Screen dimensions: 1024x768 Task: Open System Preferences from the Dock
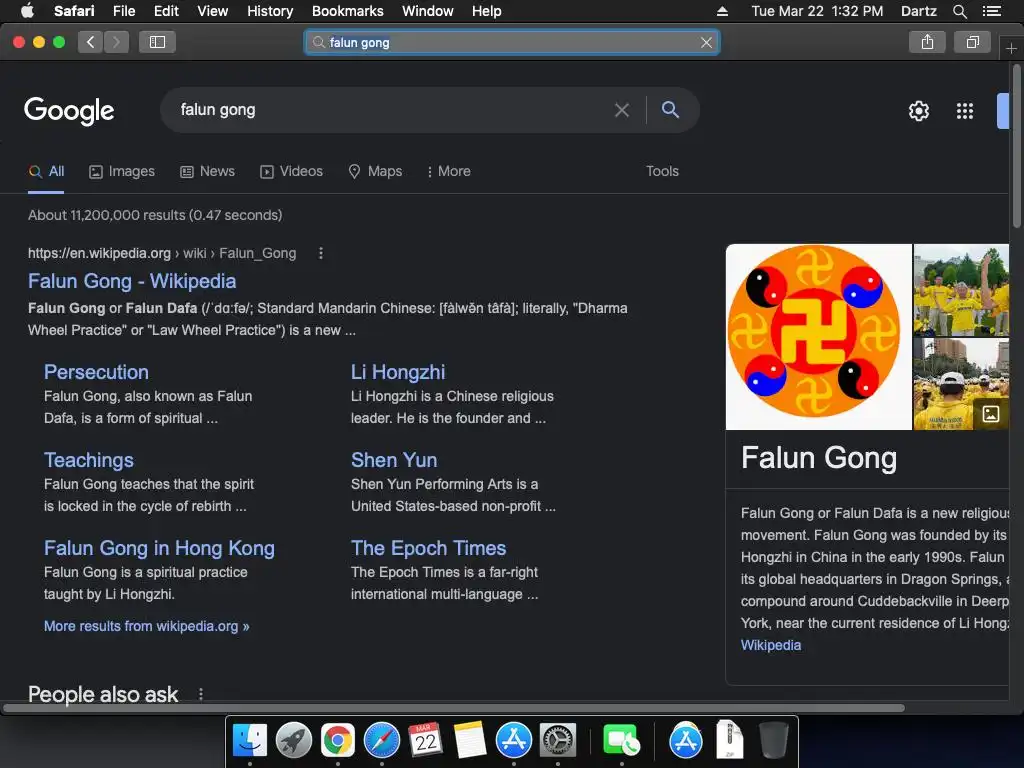click(558, 741)
